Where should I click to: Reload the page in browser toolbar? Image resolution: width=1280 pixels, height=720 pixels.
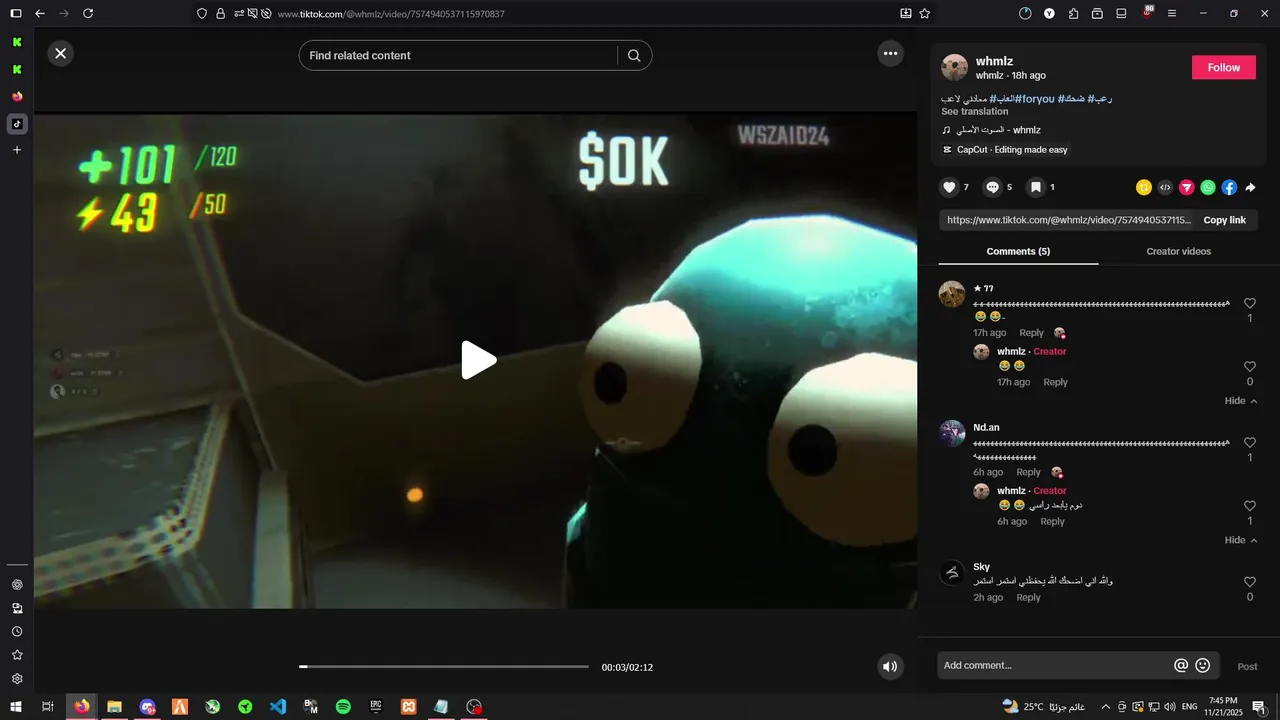point(88,13)
